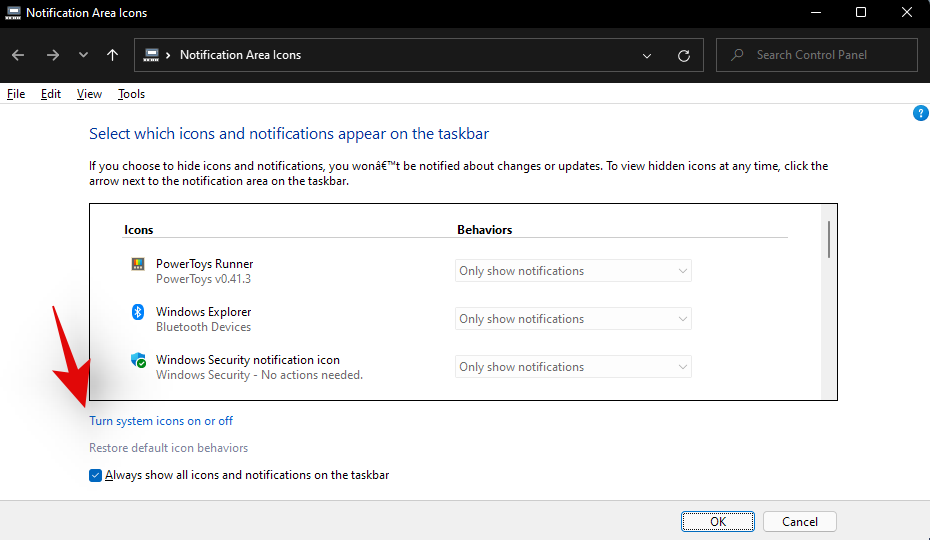This screenshot has height=540, width=930.
Task: Go back using the back arrow
Action: pos(18,55)
